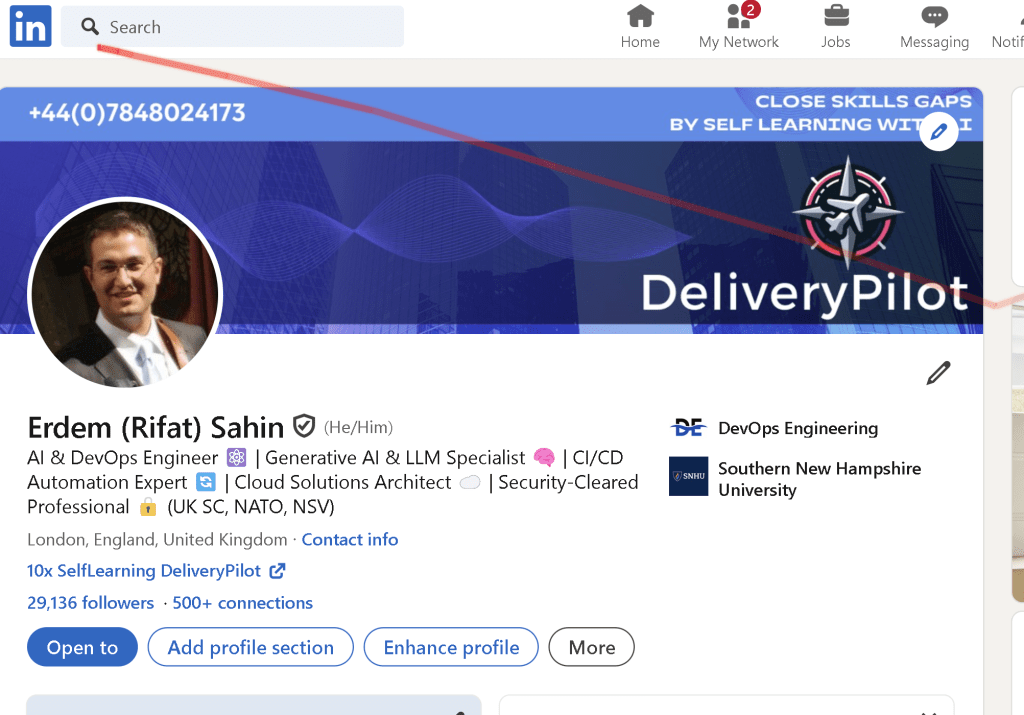Click the London, England, United Kingdom location
Screen dimensions: 1024x715
[x=157, y=539]
